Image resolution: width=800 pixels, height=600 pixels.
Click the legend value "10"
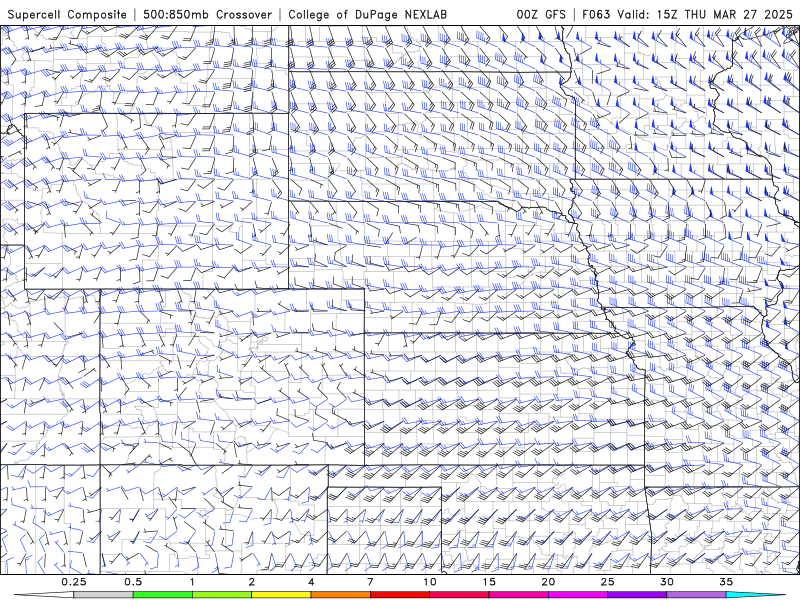point(430,582)
